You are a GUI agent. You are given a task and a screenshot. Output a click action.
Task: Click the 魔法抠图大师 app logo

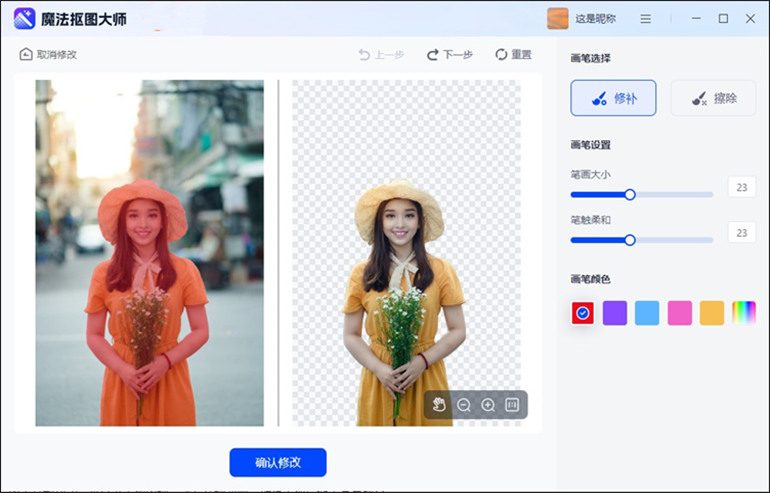click(25, 19)
